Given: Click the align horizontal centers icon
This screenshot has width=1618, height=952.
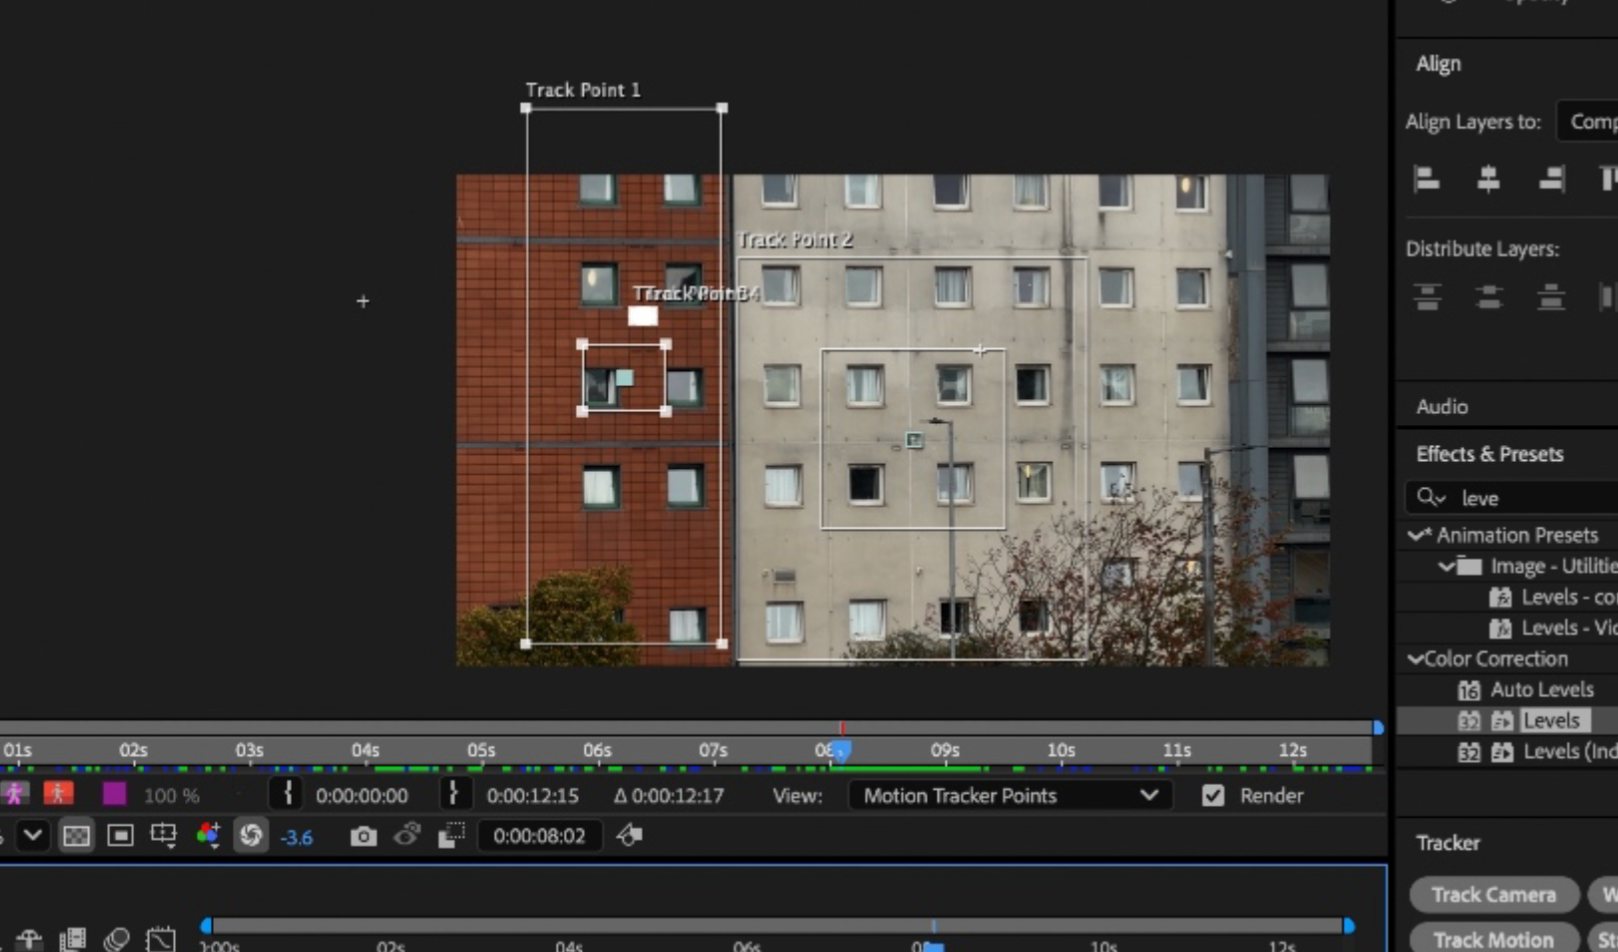Looking at the screenshot, I should [x=1488, y=179].
